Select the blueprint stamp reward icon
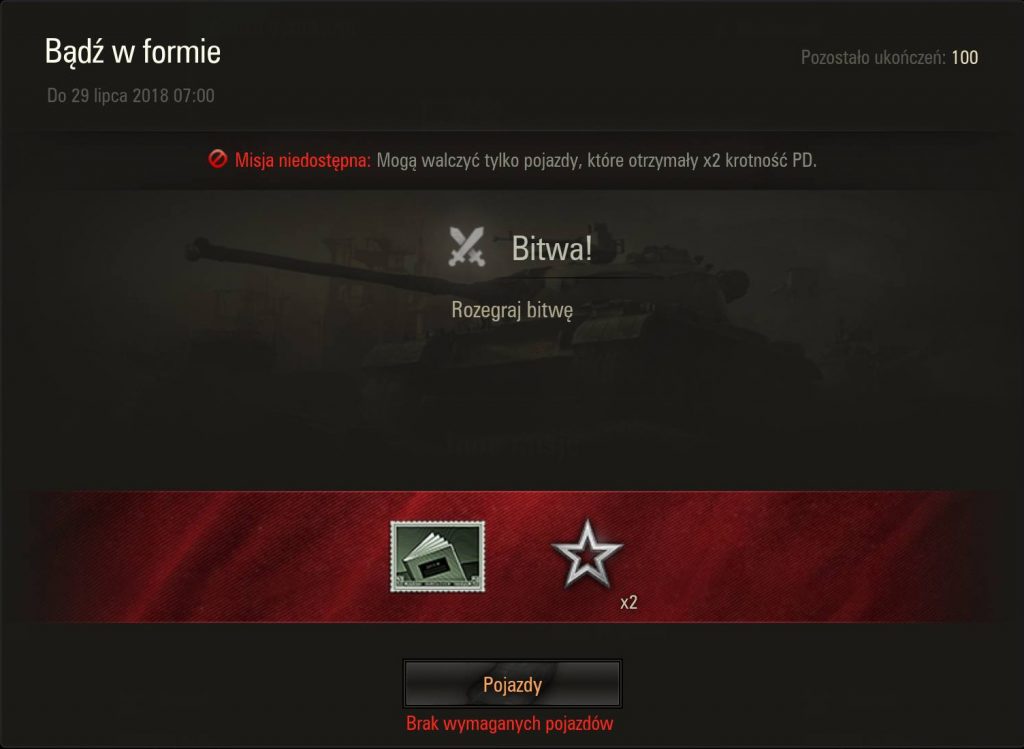This screenshot has width=1024, height=749. pos(438,556)
